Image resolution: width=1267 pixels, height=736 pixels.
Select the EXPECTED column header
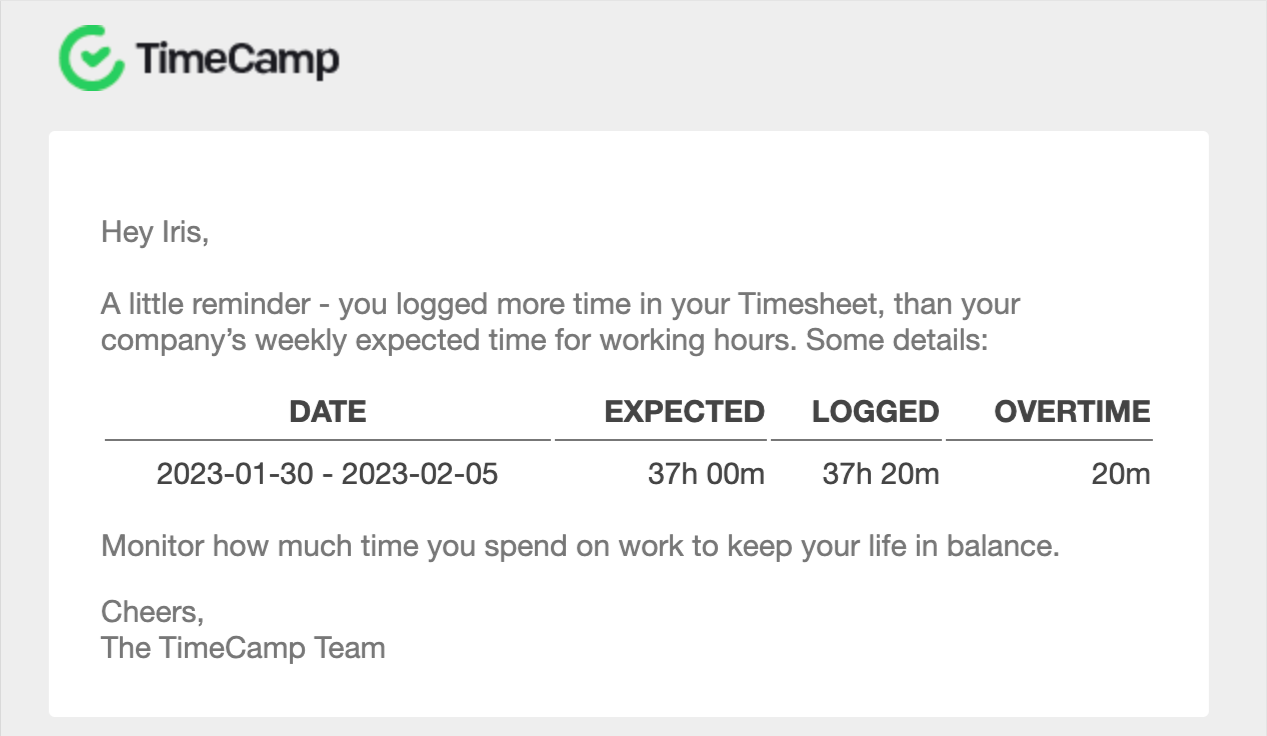tap(685, 411)
